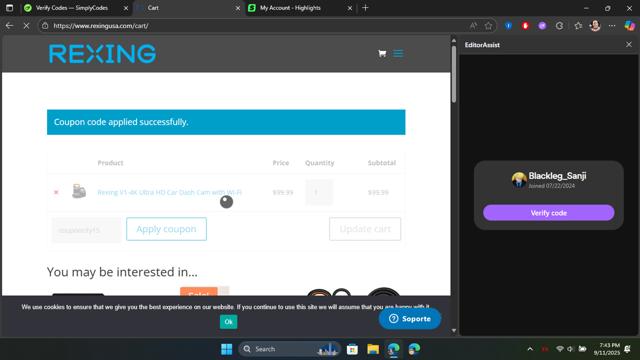Open the notifications bell in taskbar

coord(627,349)
